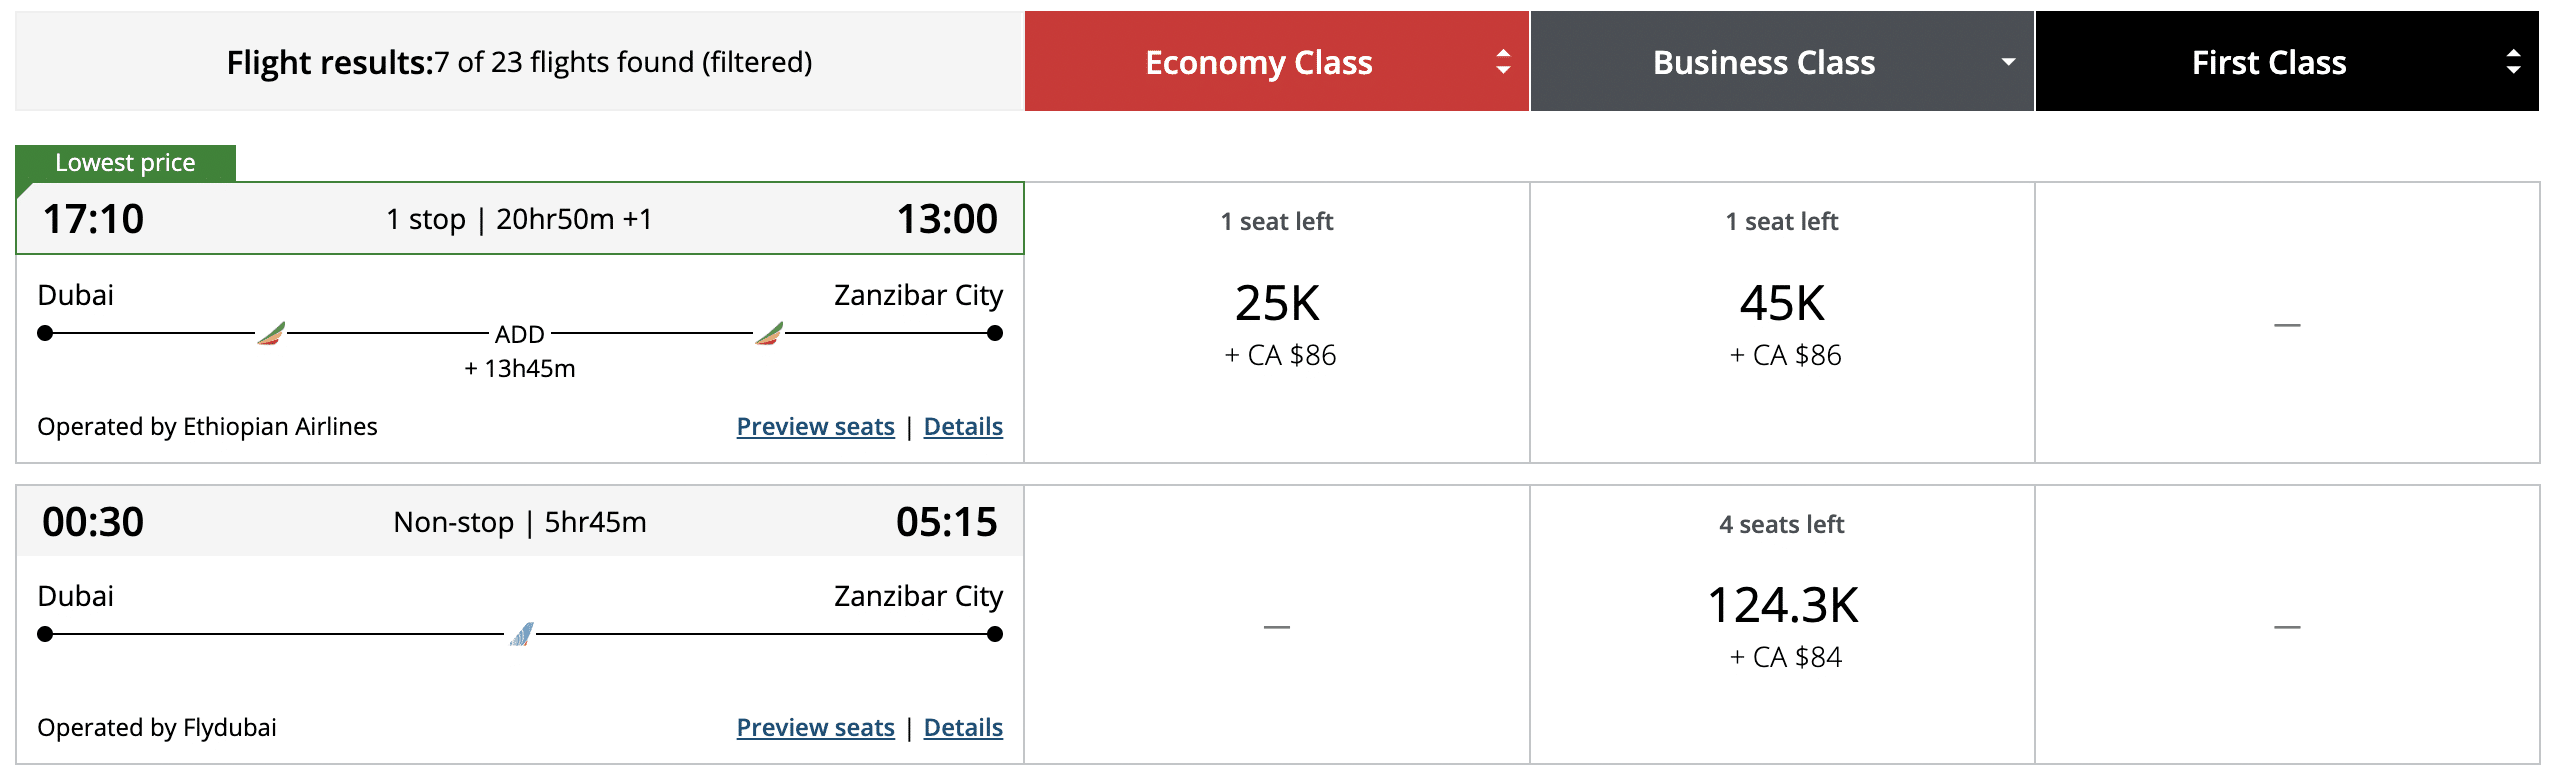Select the Economy Class column header

(1258, 62)
